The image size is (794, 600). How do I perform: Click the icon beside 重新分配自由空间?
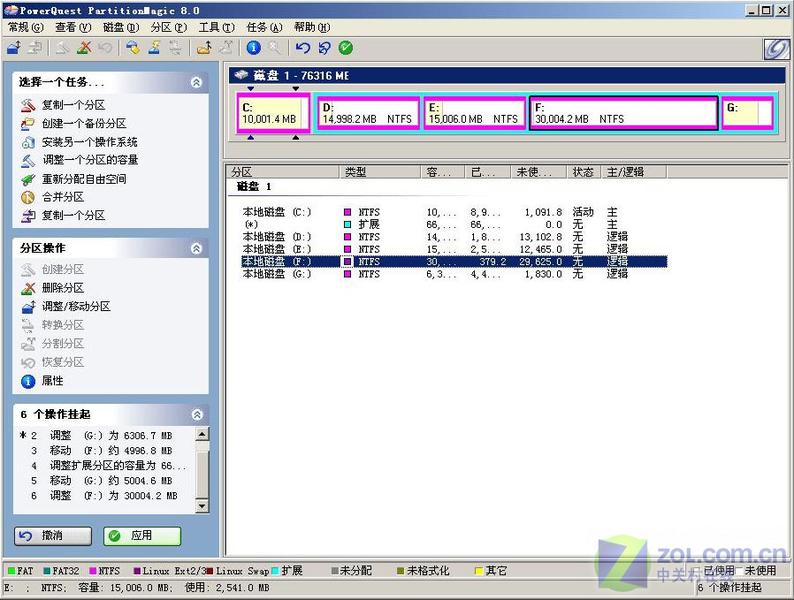[x=28, y=179]
